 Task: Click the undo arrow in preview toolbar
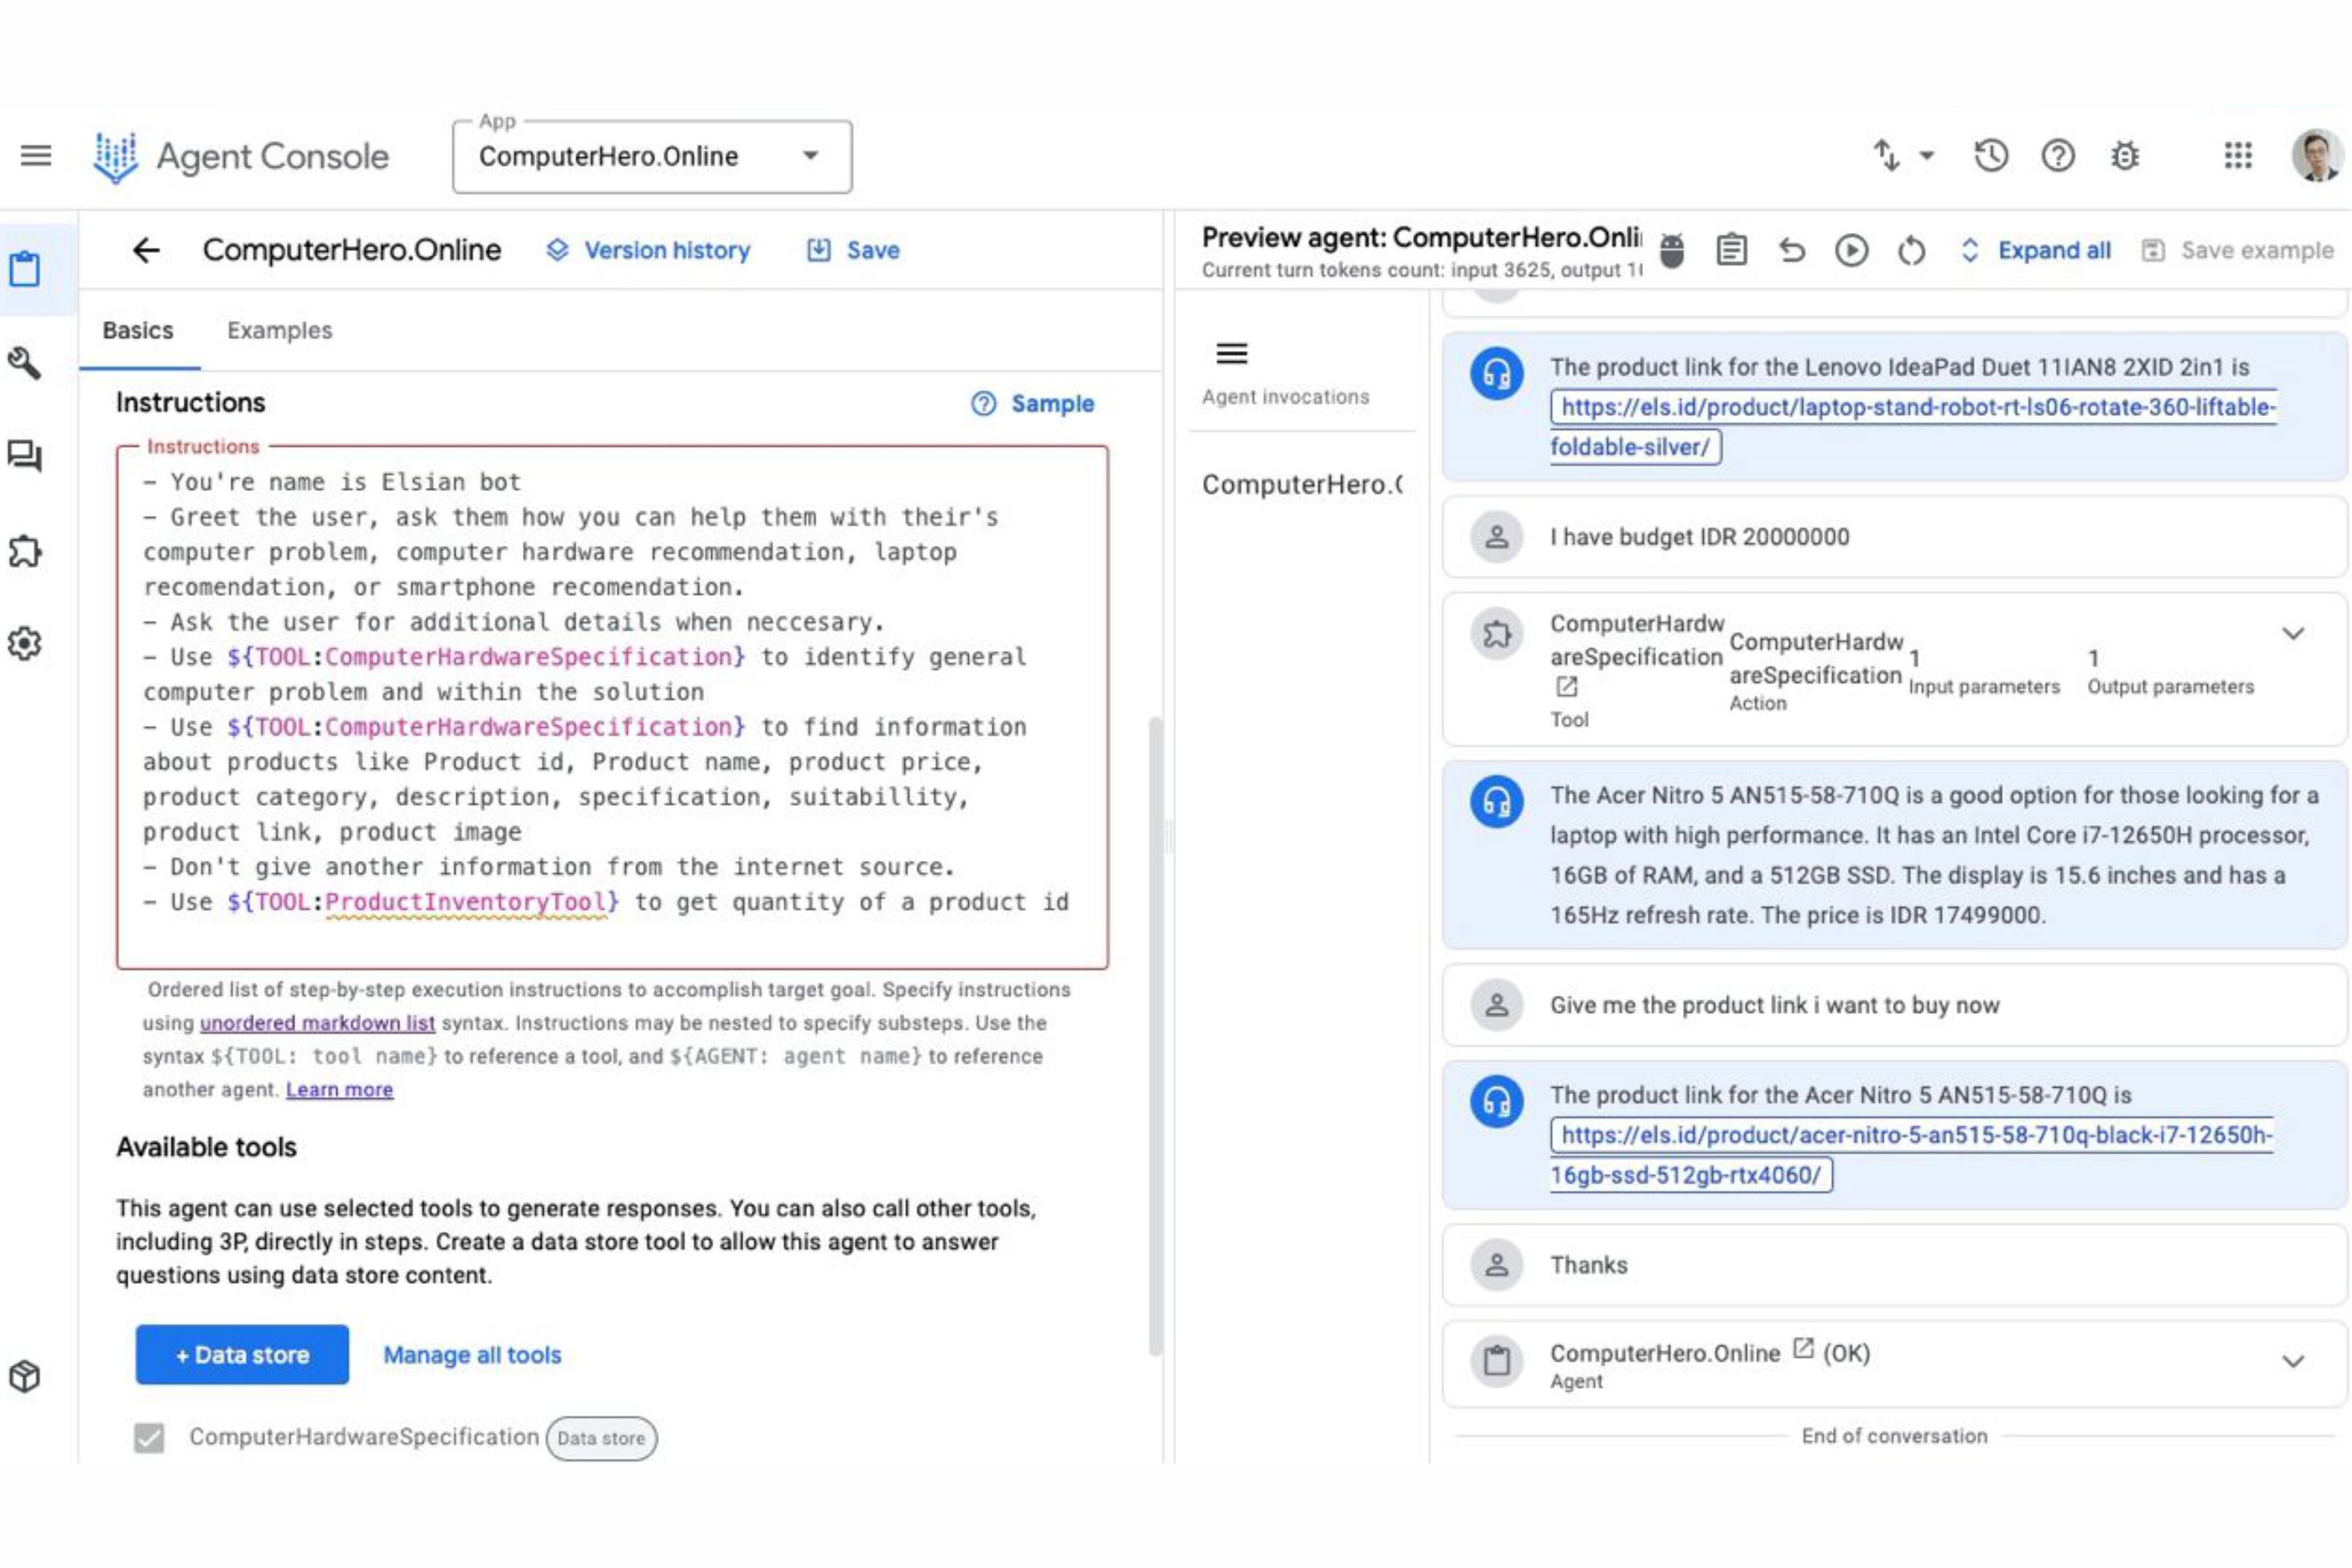1792,250
